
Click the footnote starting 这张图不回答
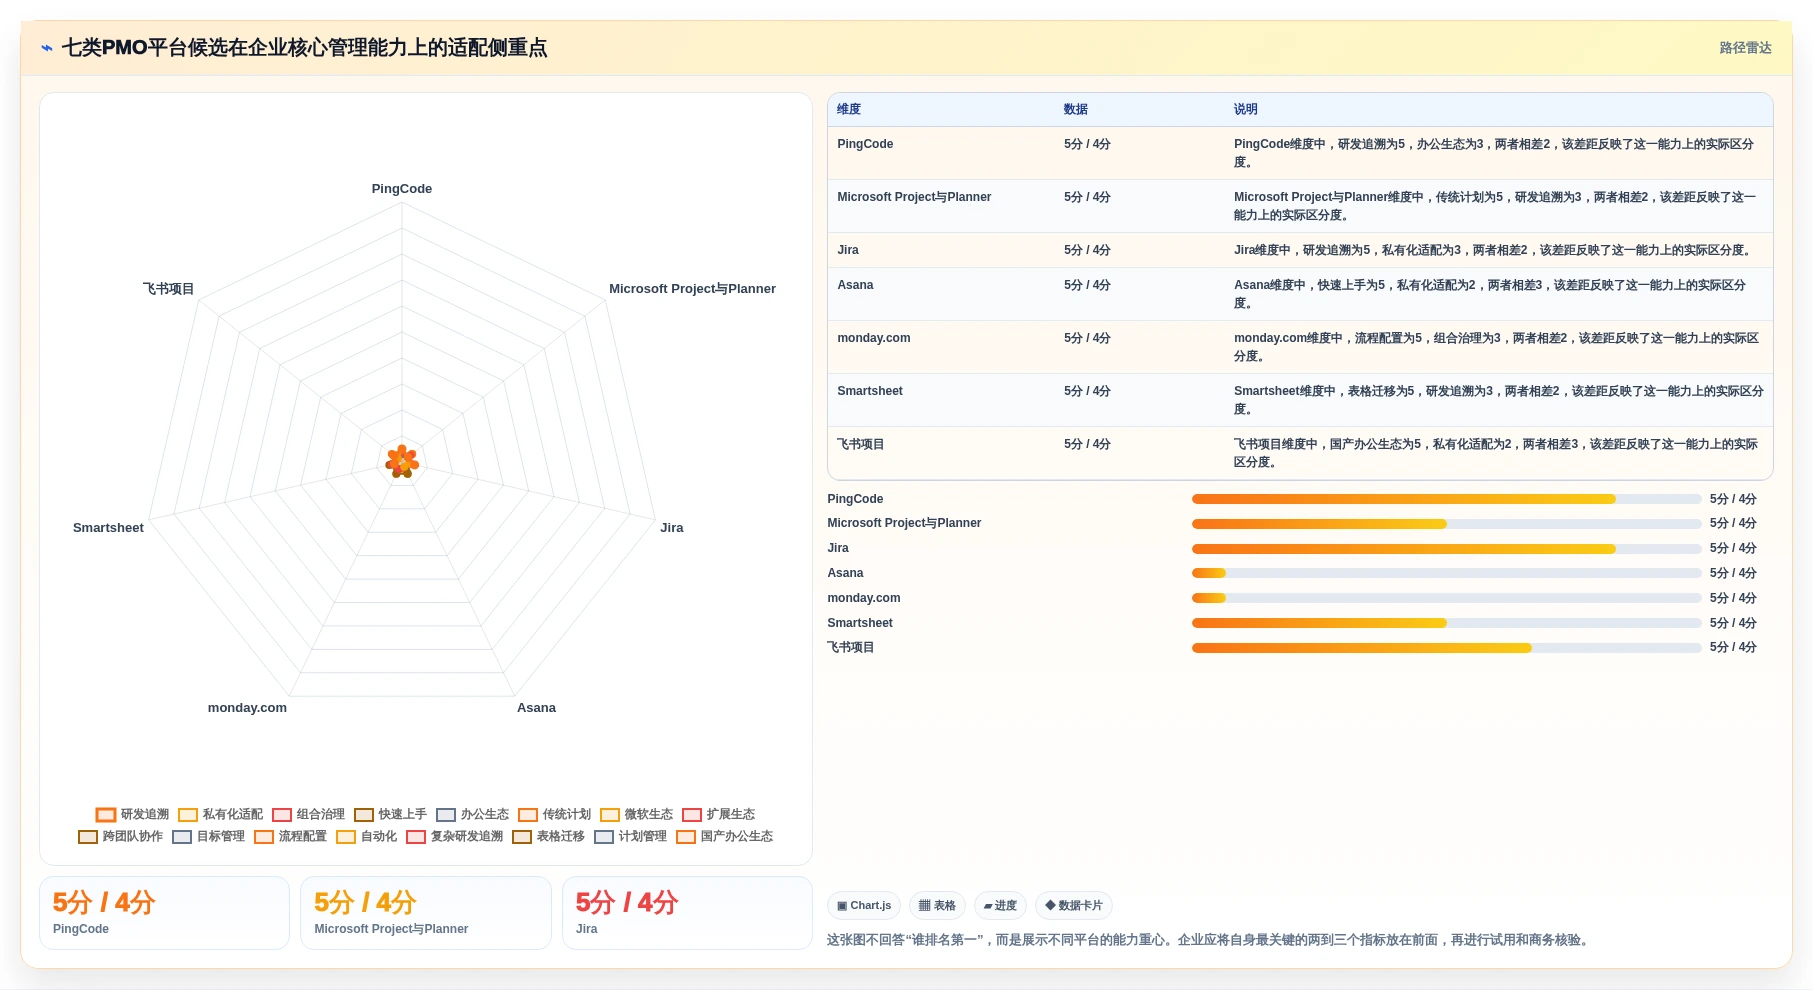point(1210,940)
